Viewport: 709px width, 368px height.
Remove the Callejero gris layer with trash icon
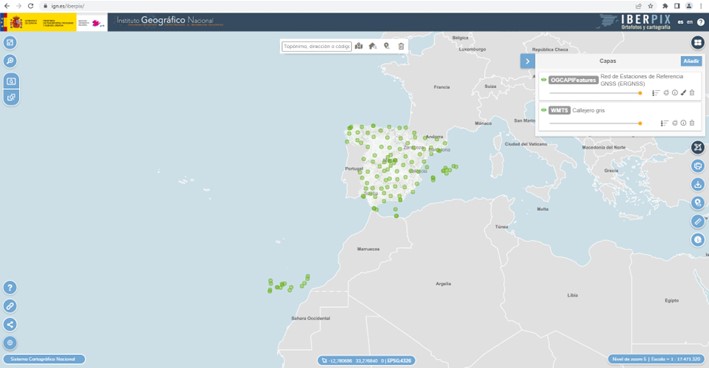pyautogui.click(x=692, y=123)
